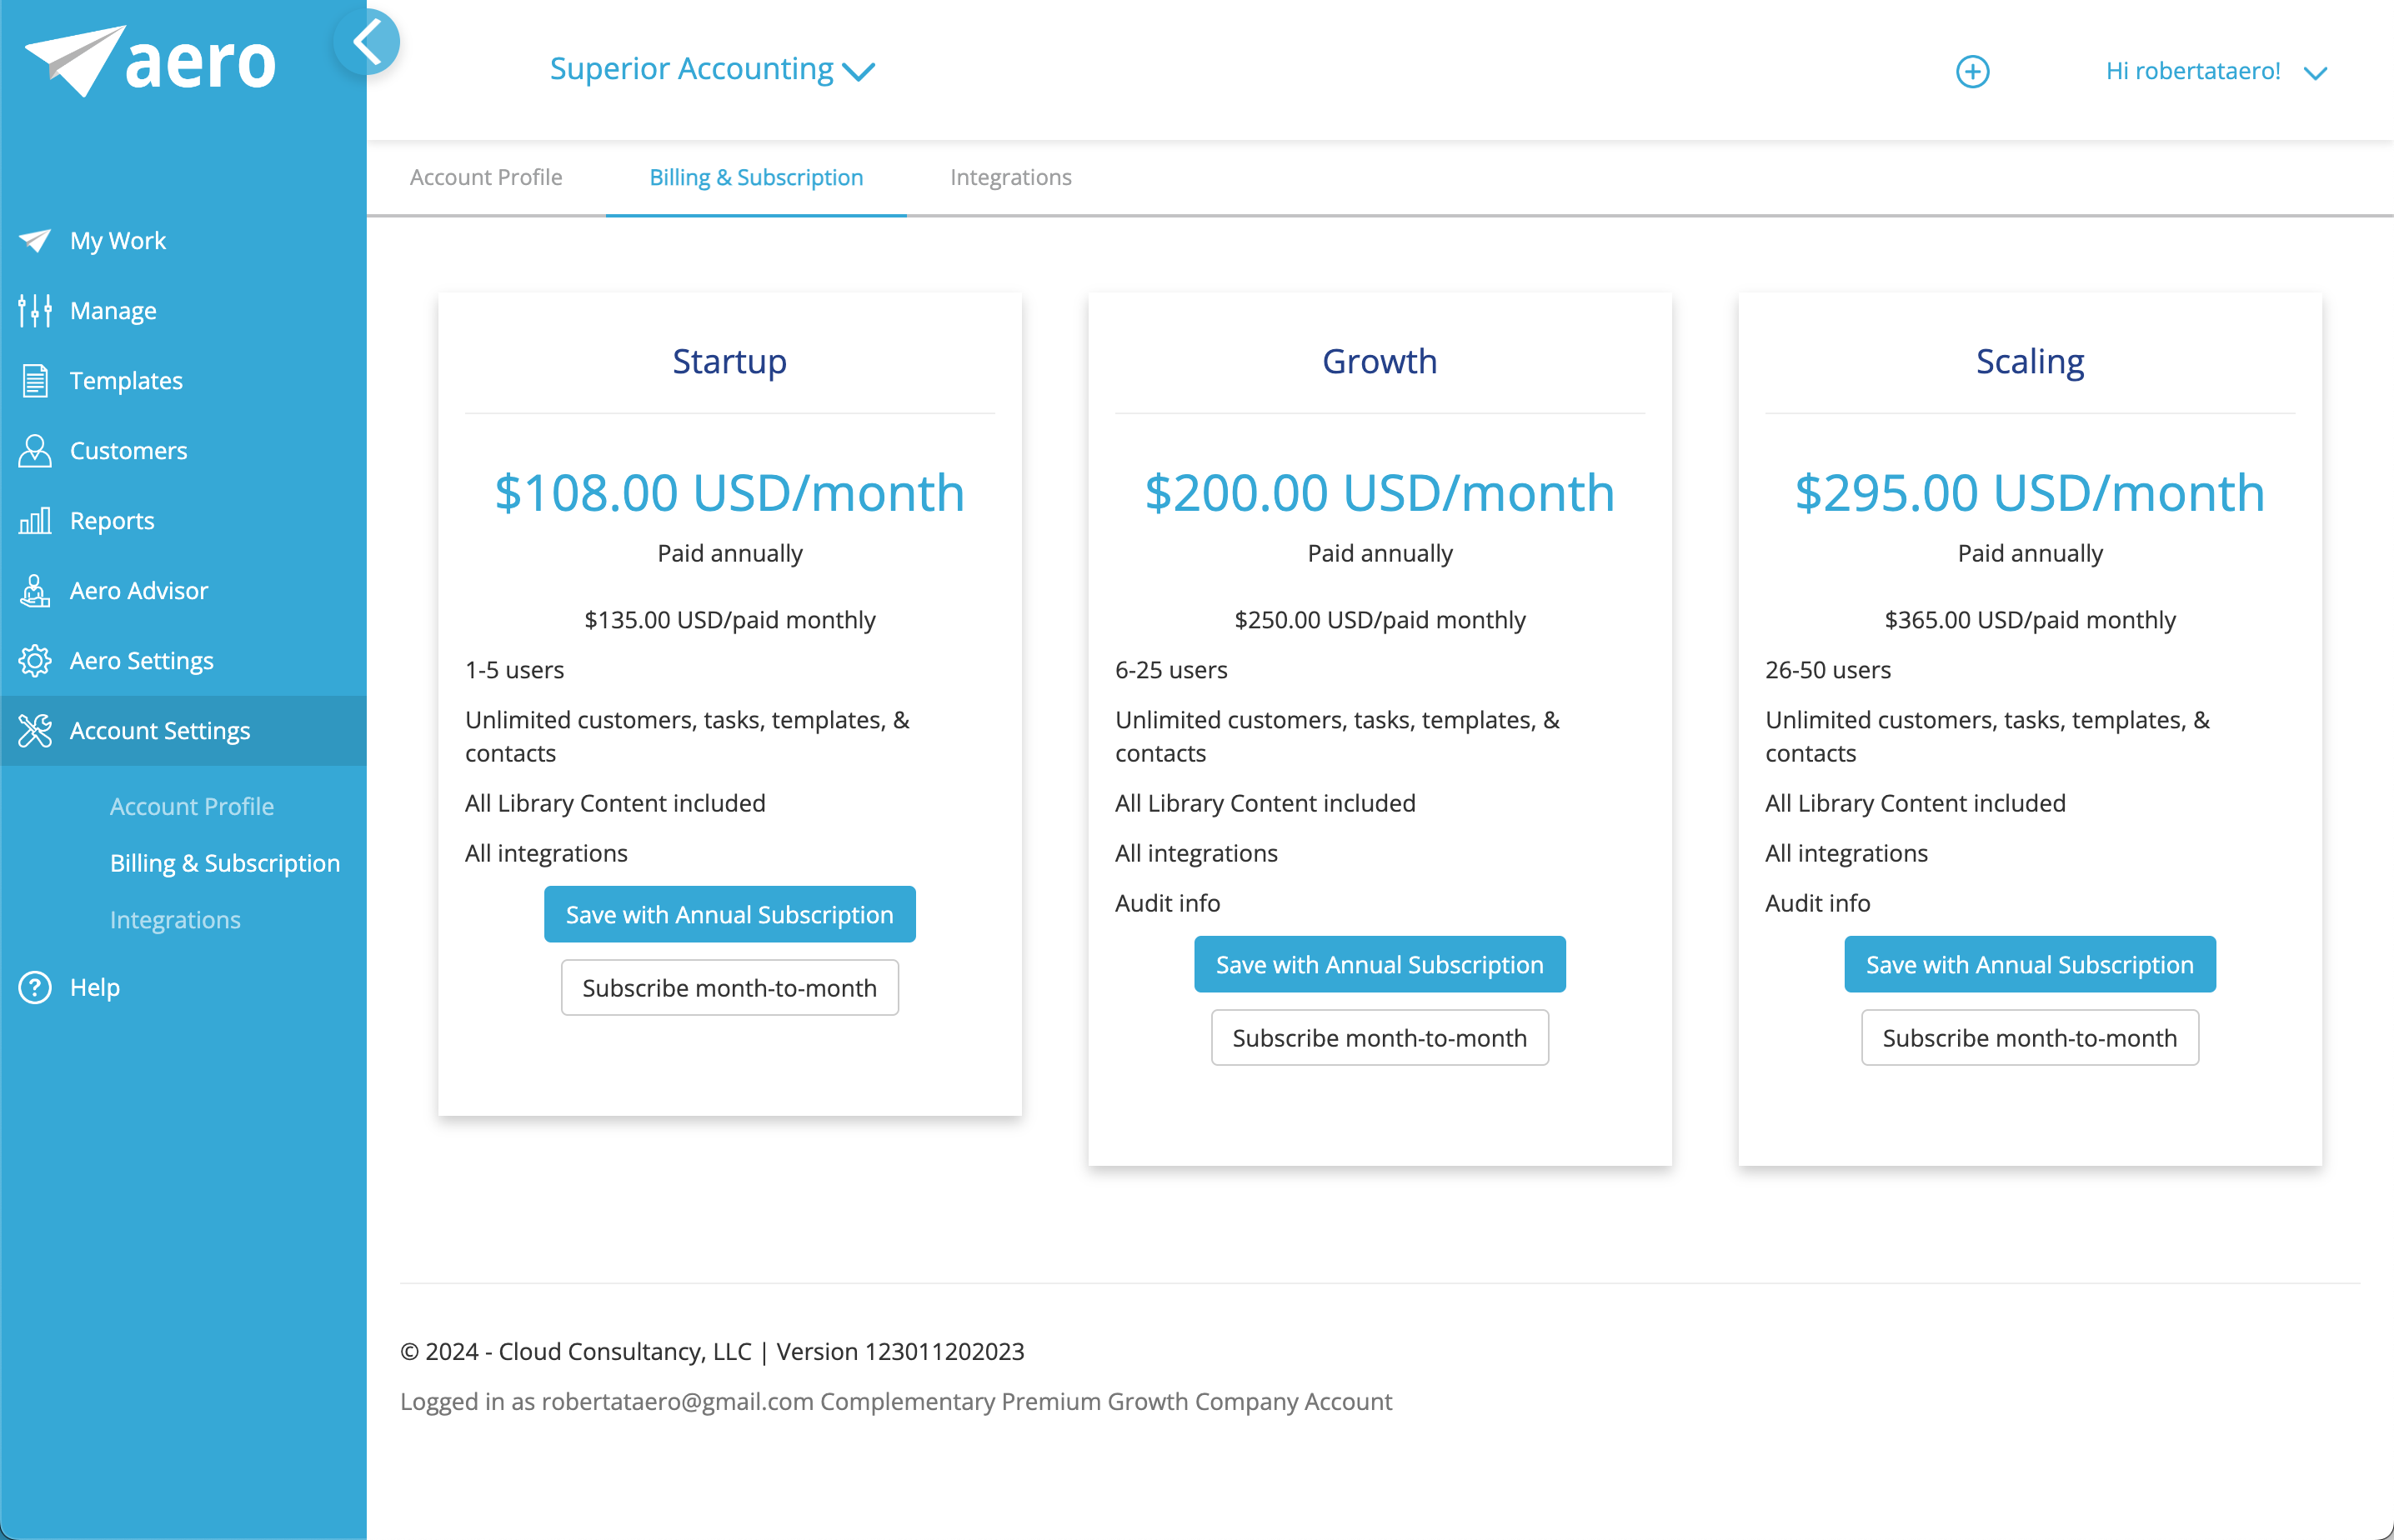Click the Help question mark icon
Screen dimensions: 2394x1540
[34, 987]
